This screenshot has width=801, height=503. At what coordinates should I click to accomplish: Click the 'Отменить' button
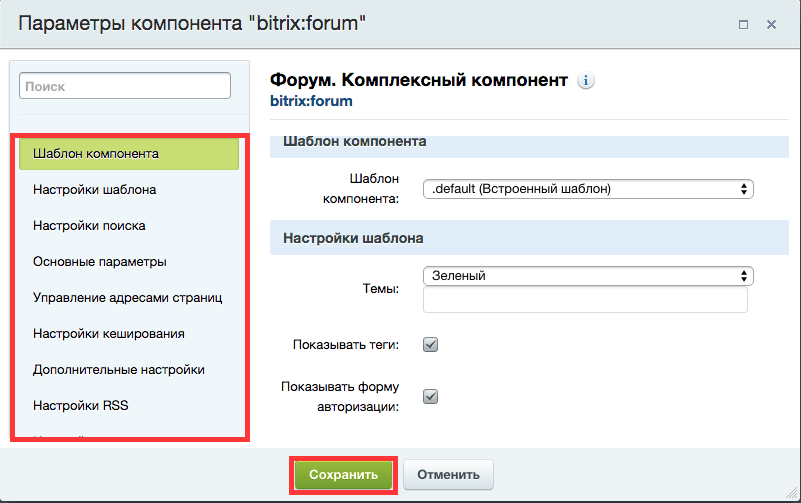click(449, 474)
